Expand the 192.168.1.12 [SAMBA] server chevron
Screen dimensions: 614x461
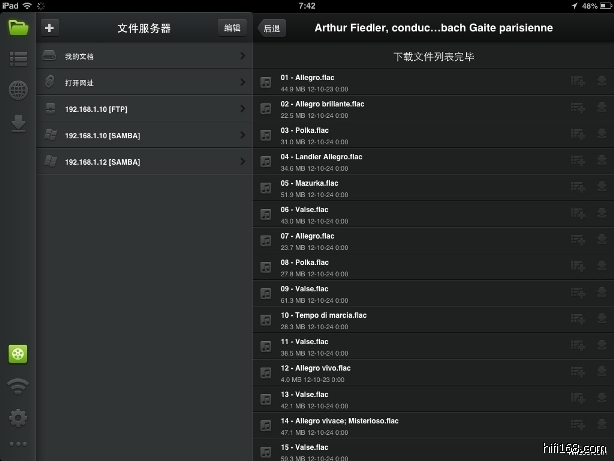243,161
